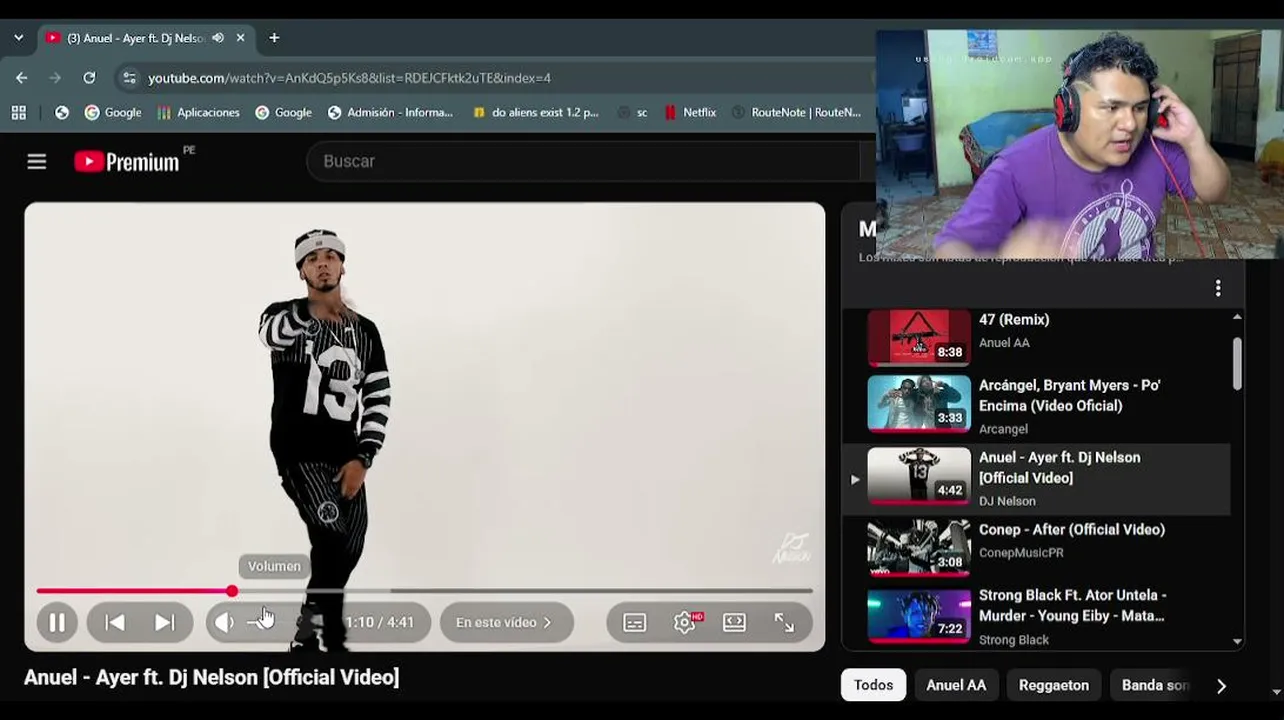Open the Arcángel "Po' Encima" thumbnail

point(919,404)
